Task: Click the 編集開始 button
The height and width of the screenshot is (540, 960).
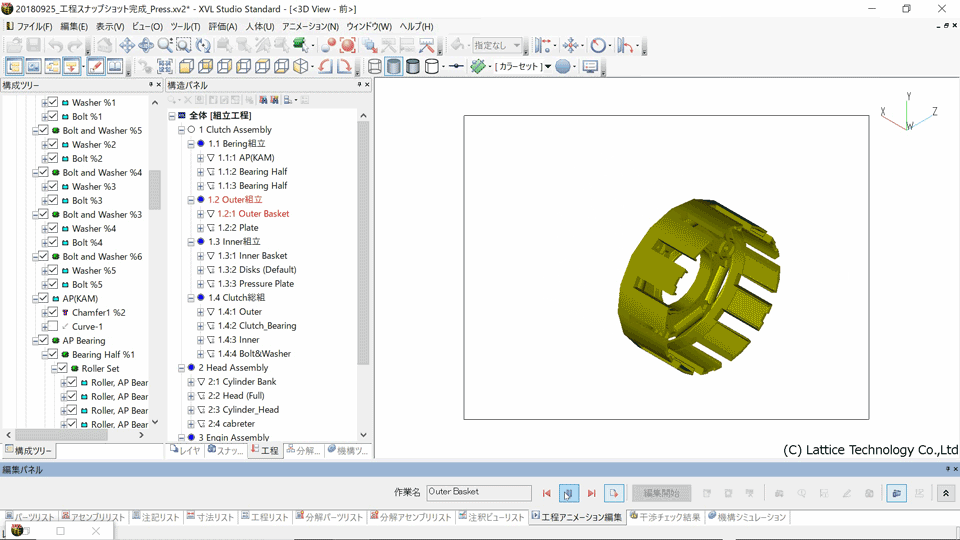Action: pyautogui.click(x=661, y=493)
